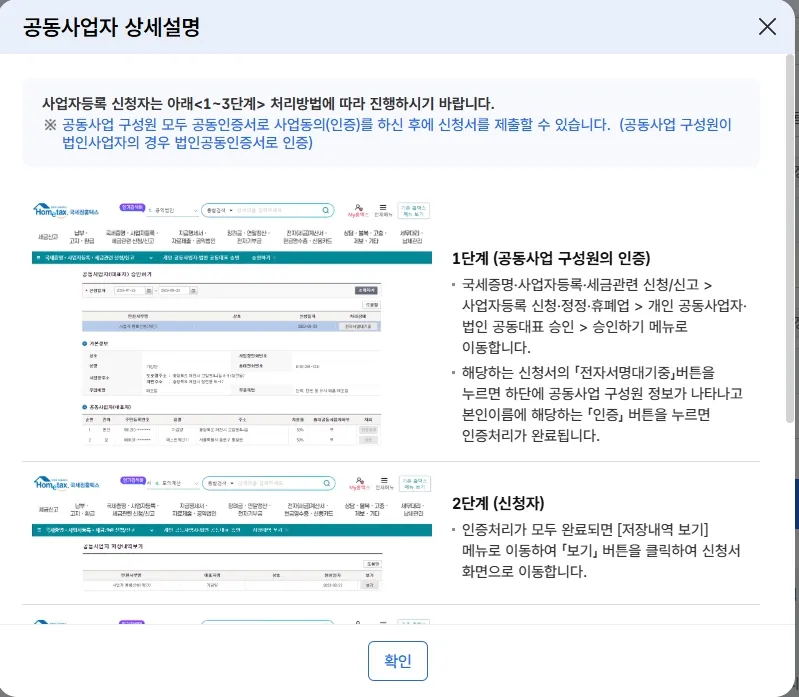
Task: Close the 공동사업자 상세설명 dialog
Action: [x=767, y=27]
